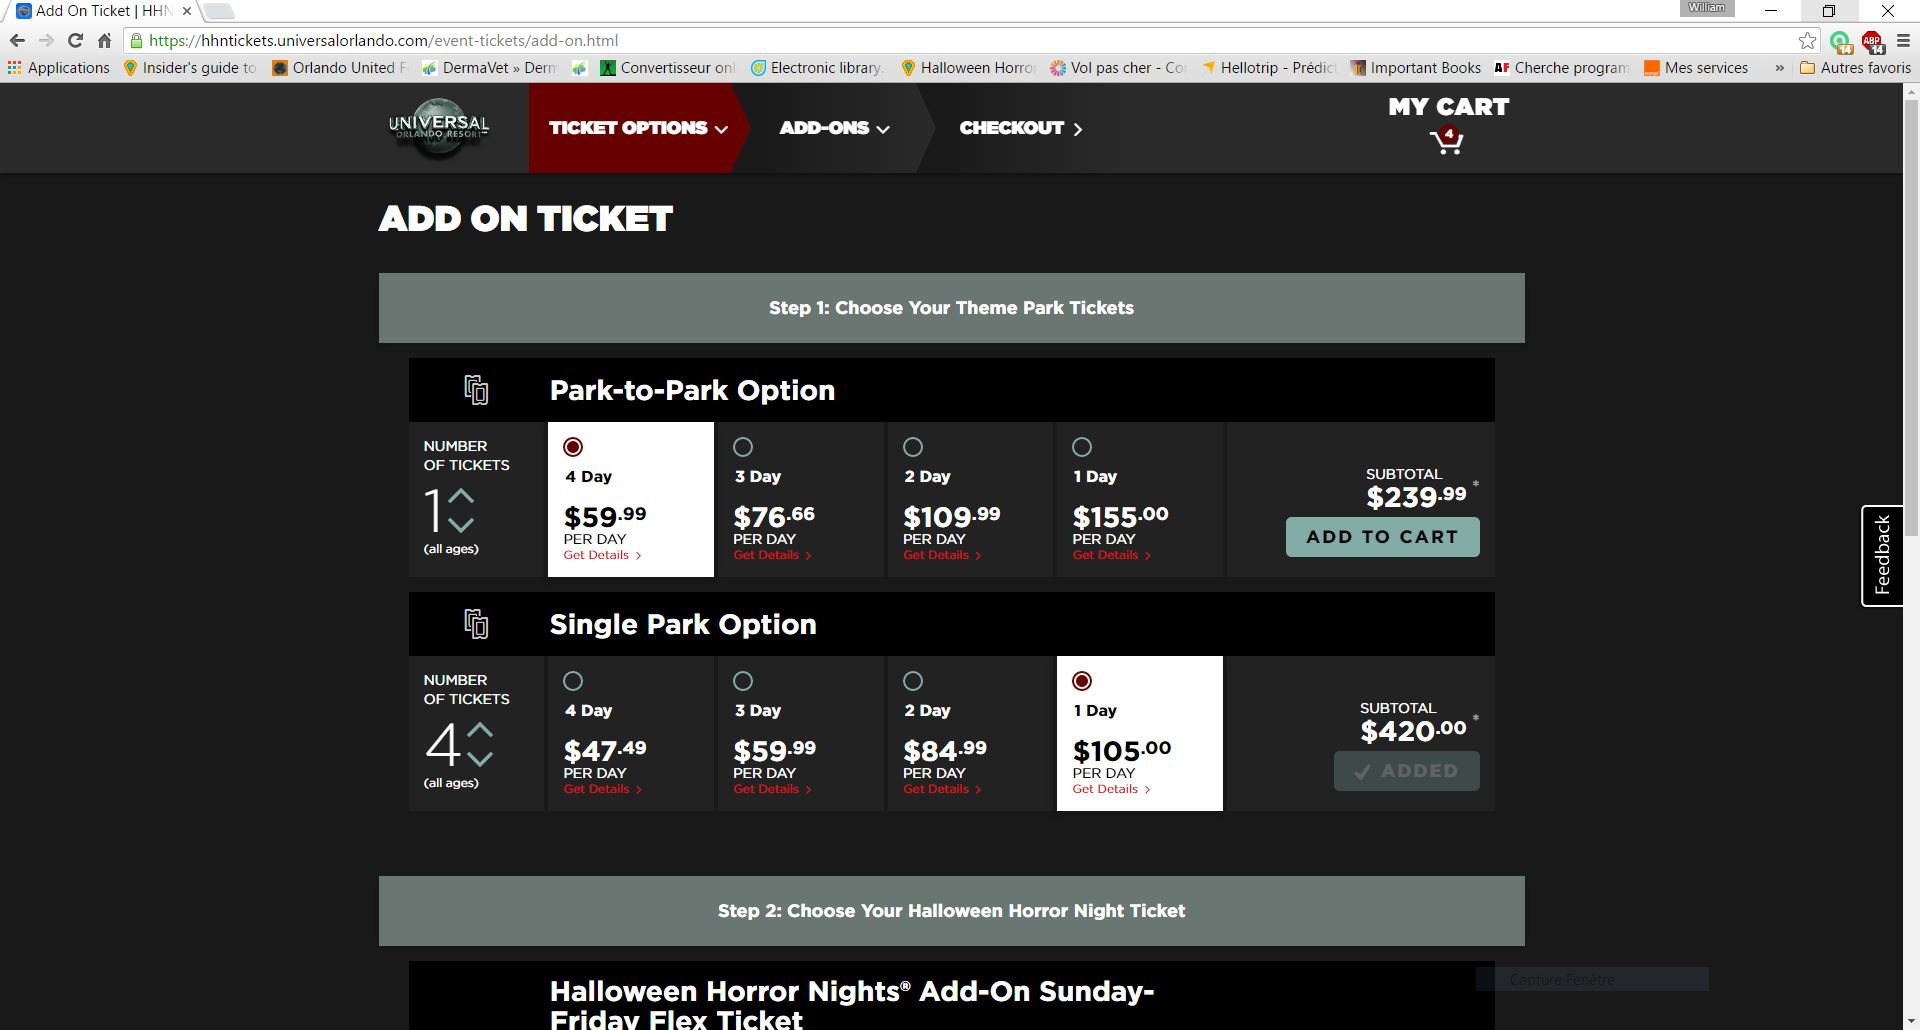
Task: Bookmark this page with the star icon
Action: tap(1807, 41)
